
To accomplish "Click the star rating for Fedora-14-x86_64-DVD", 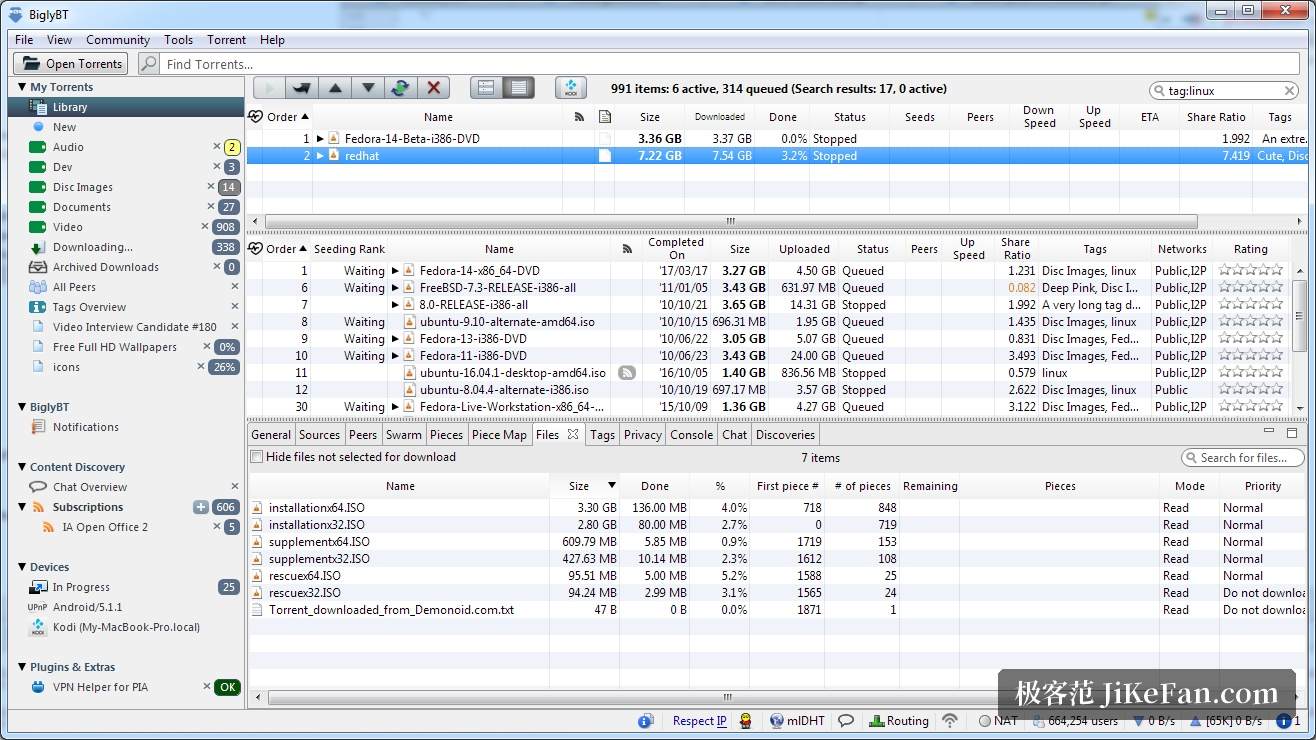I will click(1250, 271).
